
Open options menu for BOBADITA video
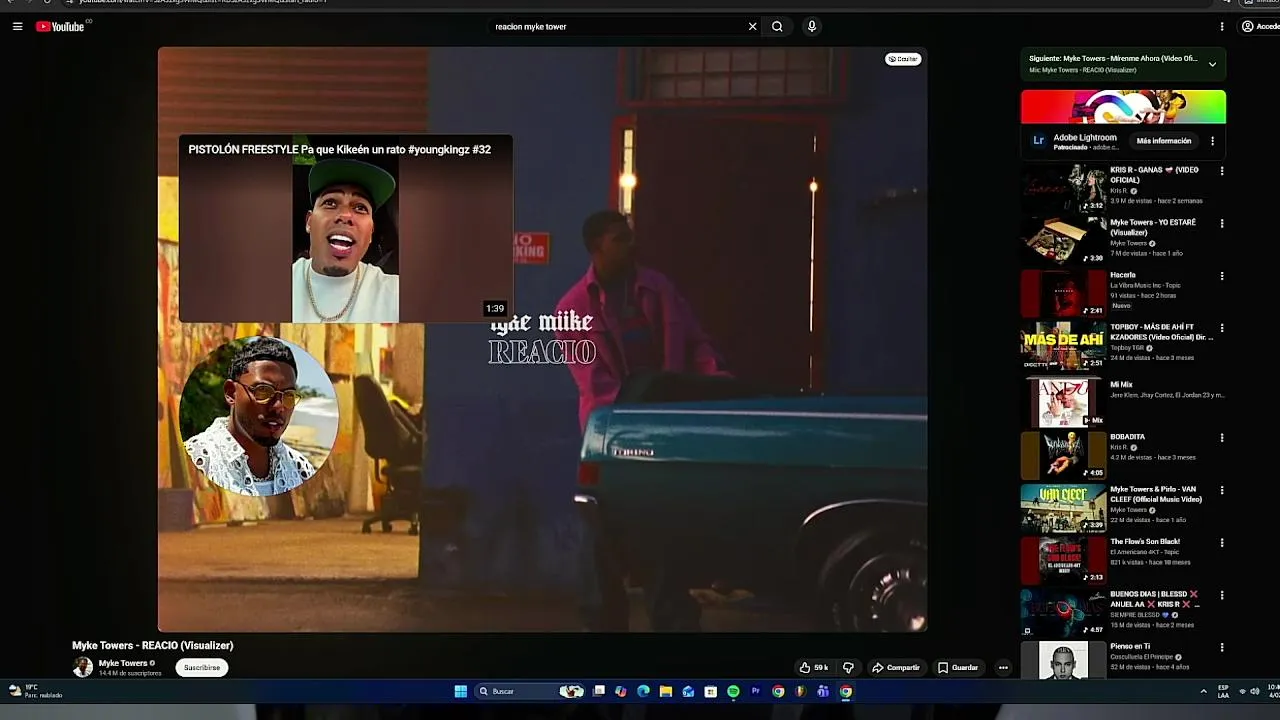pos(1222,438)
